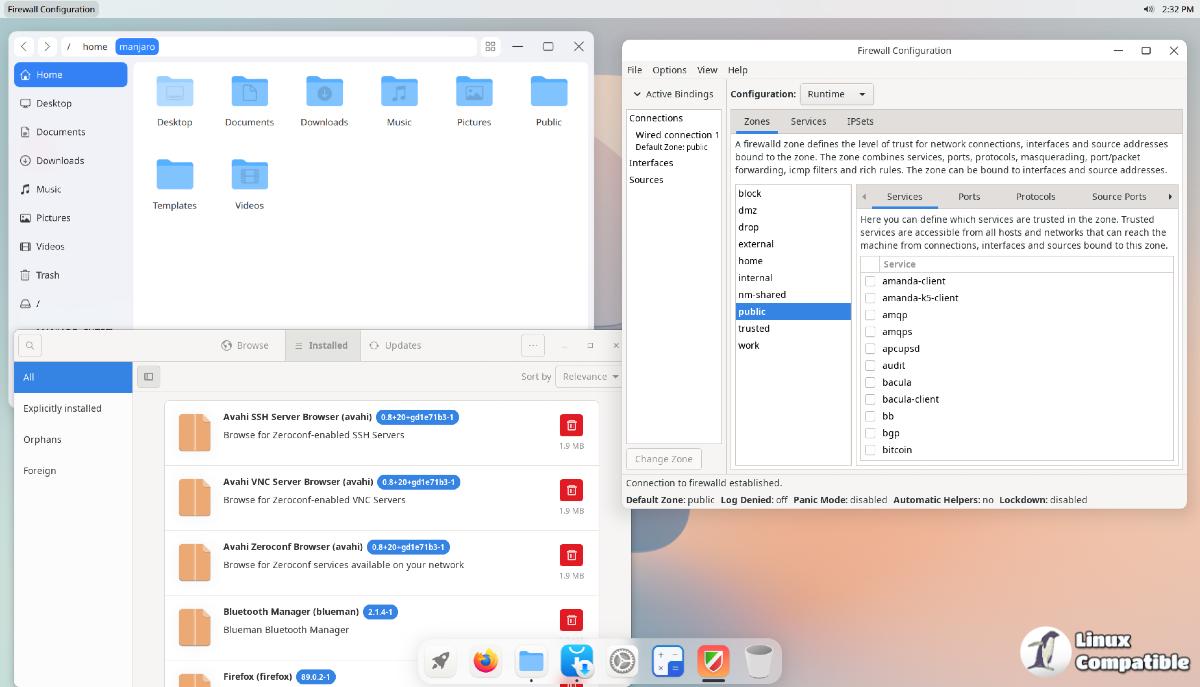
Task: Click red trash icon for Bluetooth Manager
Action: [571, 620]
